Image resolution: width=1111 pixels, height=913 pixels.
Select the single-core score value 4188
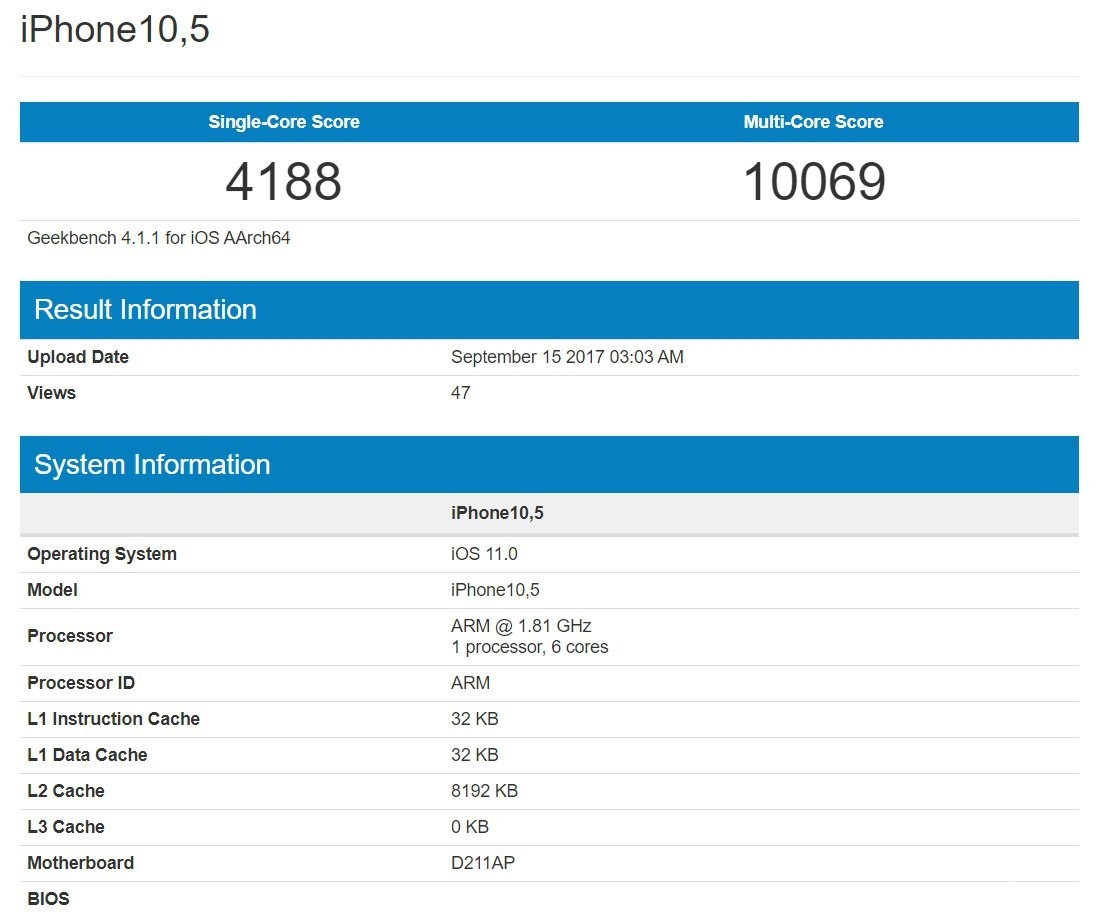284,182
